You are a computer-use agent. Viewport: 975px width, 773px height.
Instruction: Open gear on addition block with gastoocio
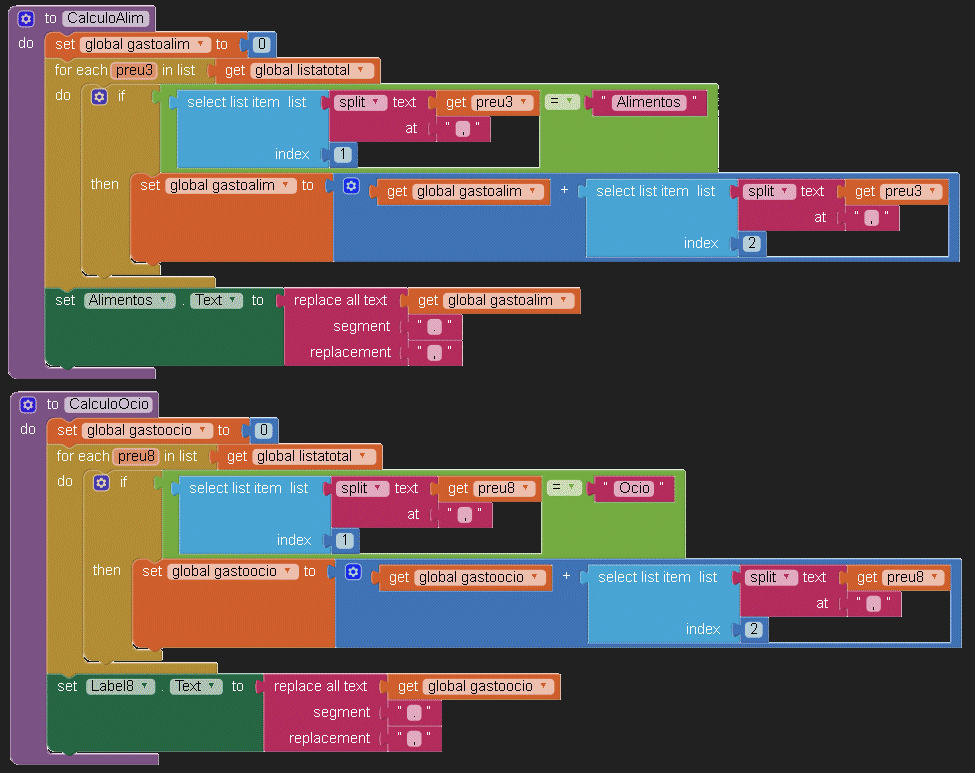coord(353,572)
